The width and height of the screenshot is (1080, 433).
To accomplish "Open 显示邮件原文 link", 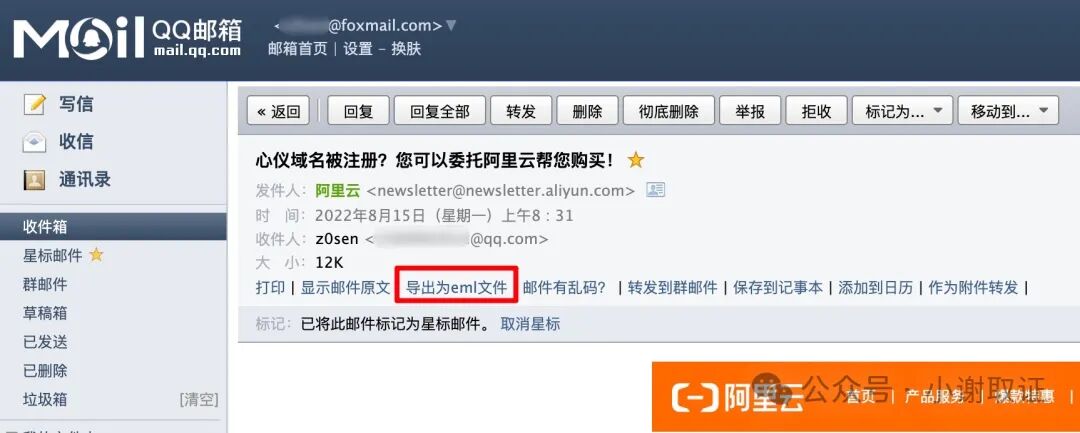I will [346, 288].
